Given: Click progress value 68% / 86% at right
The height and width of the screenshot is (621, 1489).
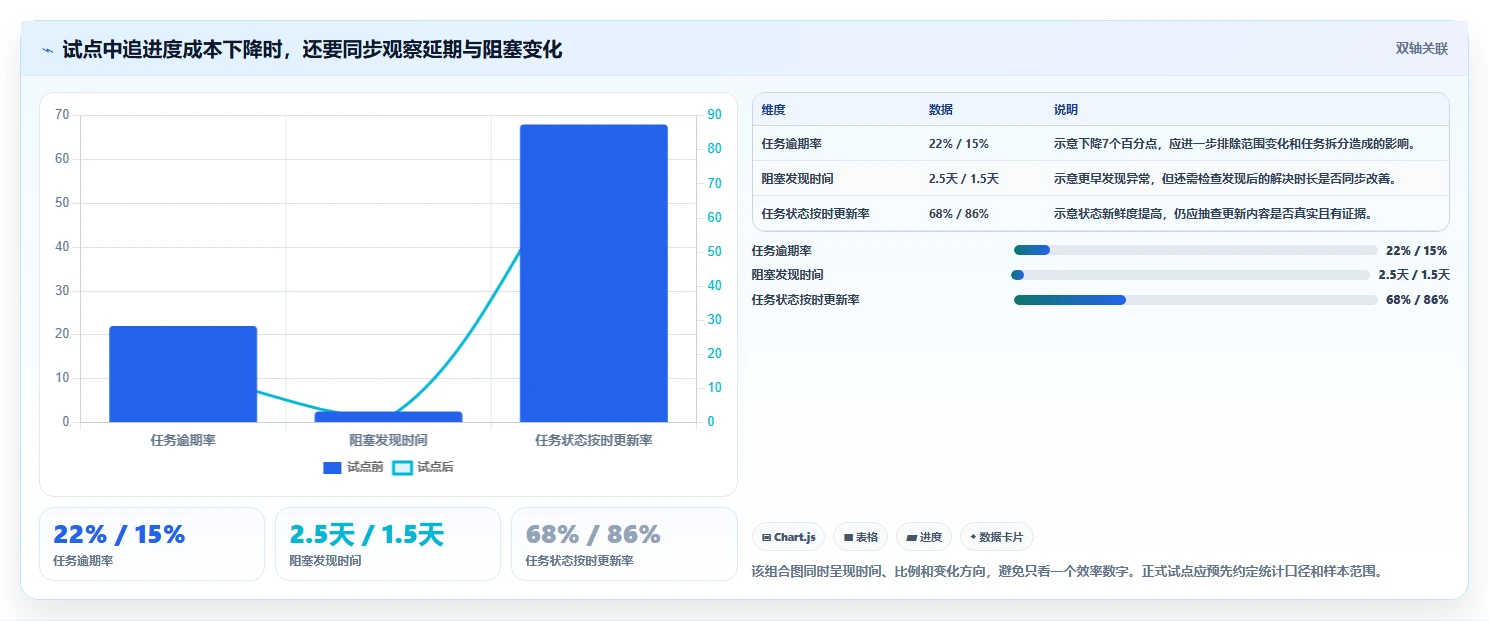Looking at the screenshot, I should 1417,300.
